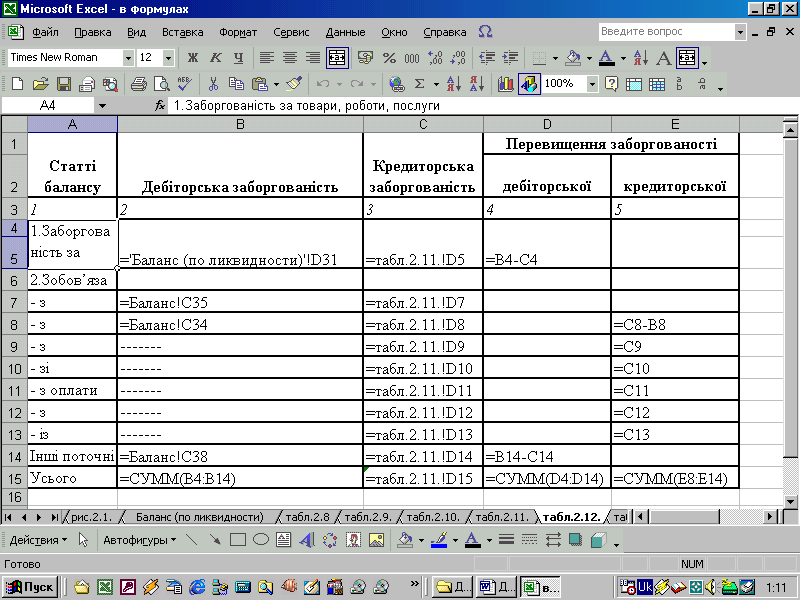The height and width of the screenshot is (600, 800).
Task: Decrease decimal places
Action: click(458, 58)
